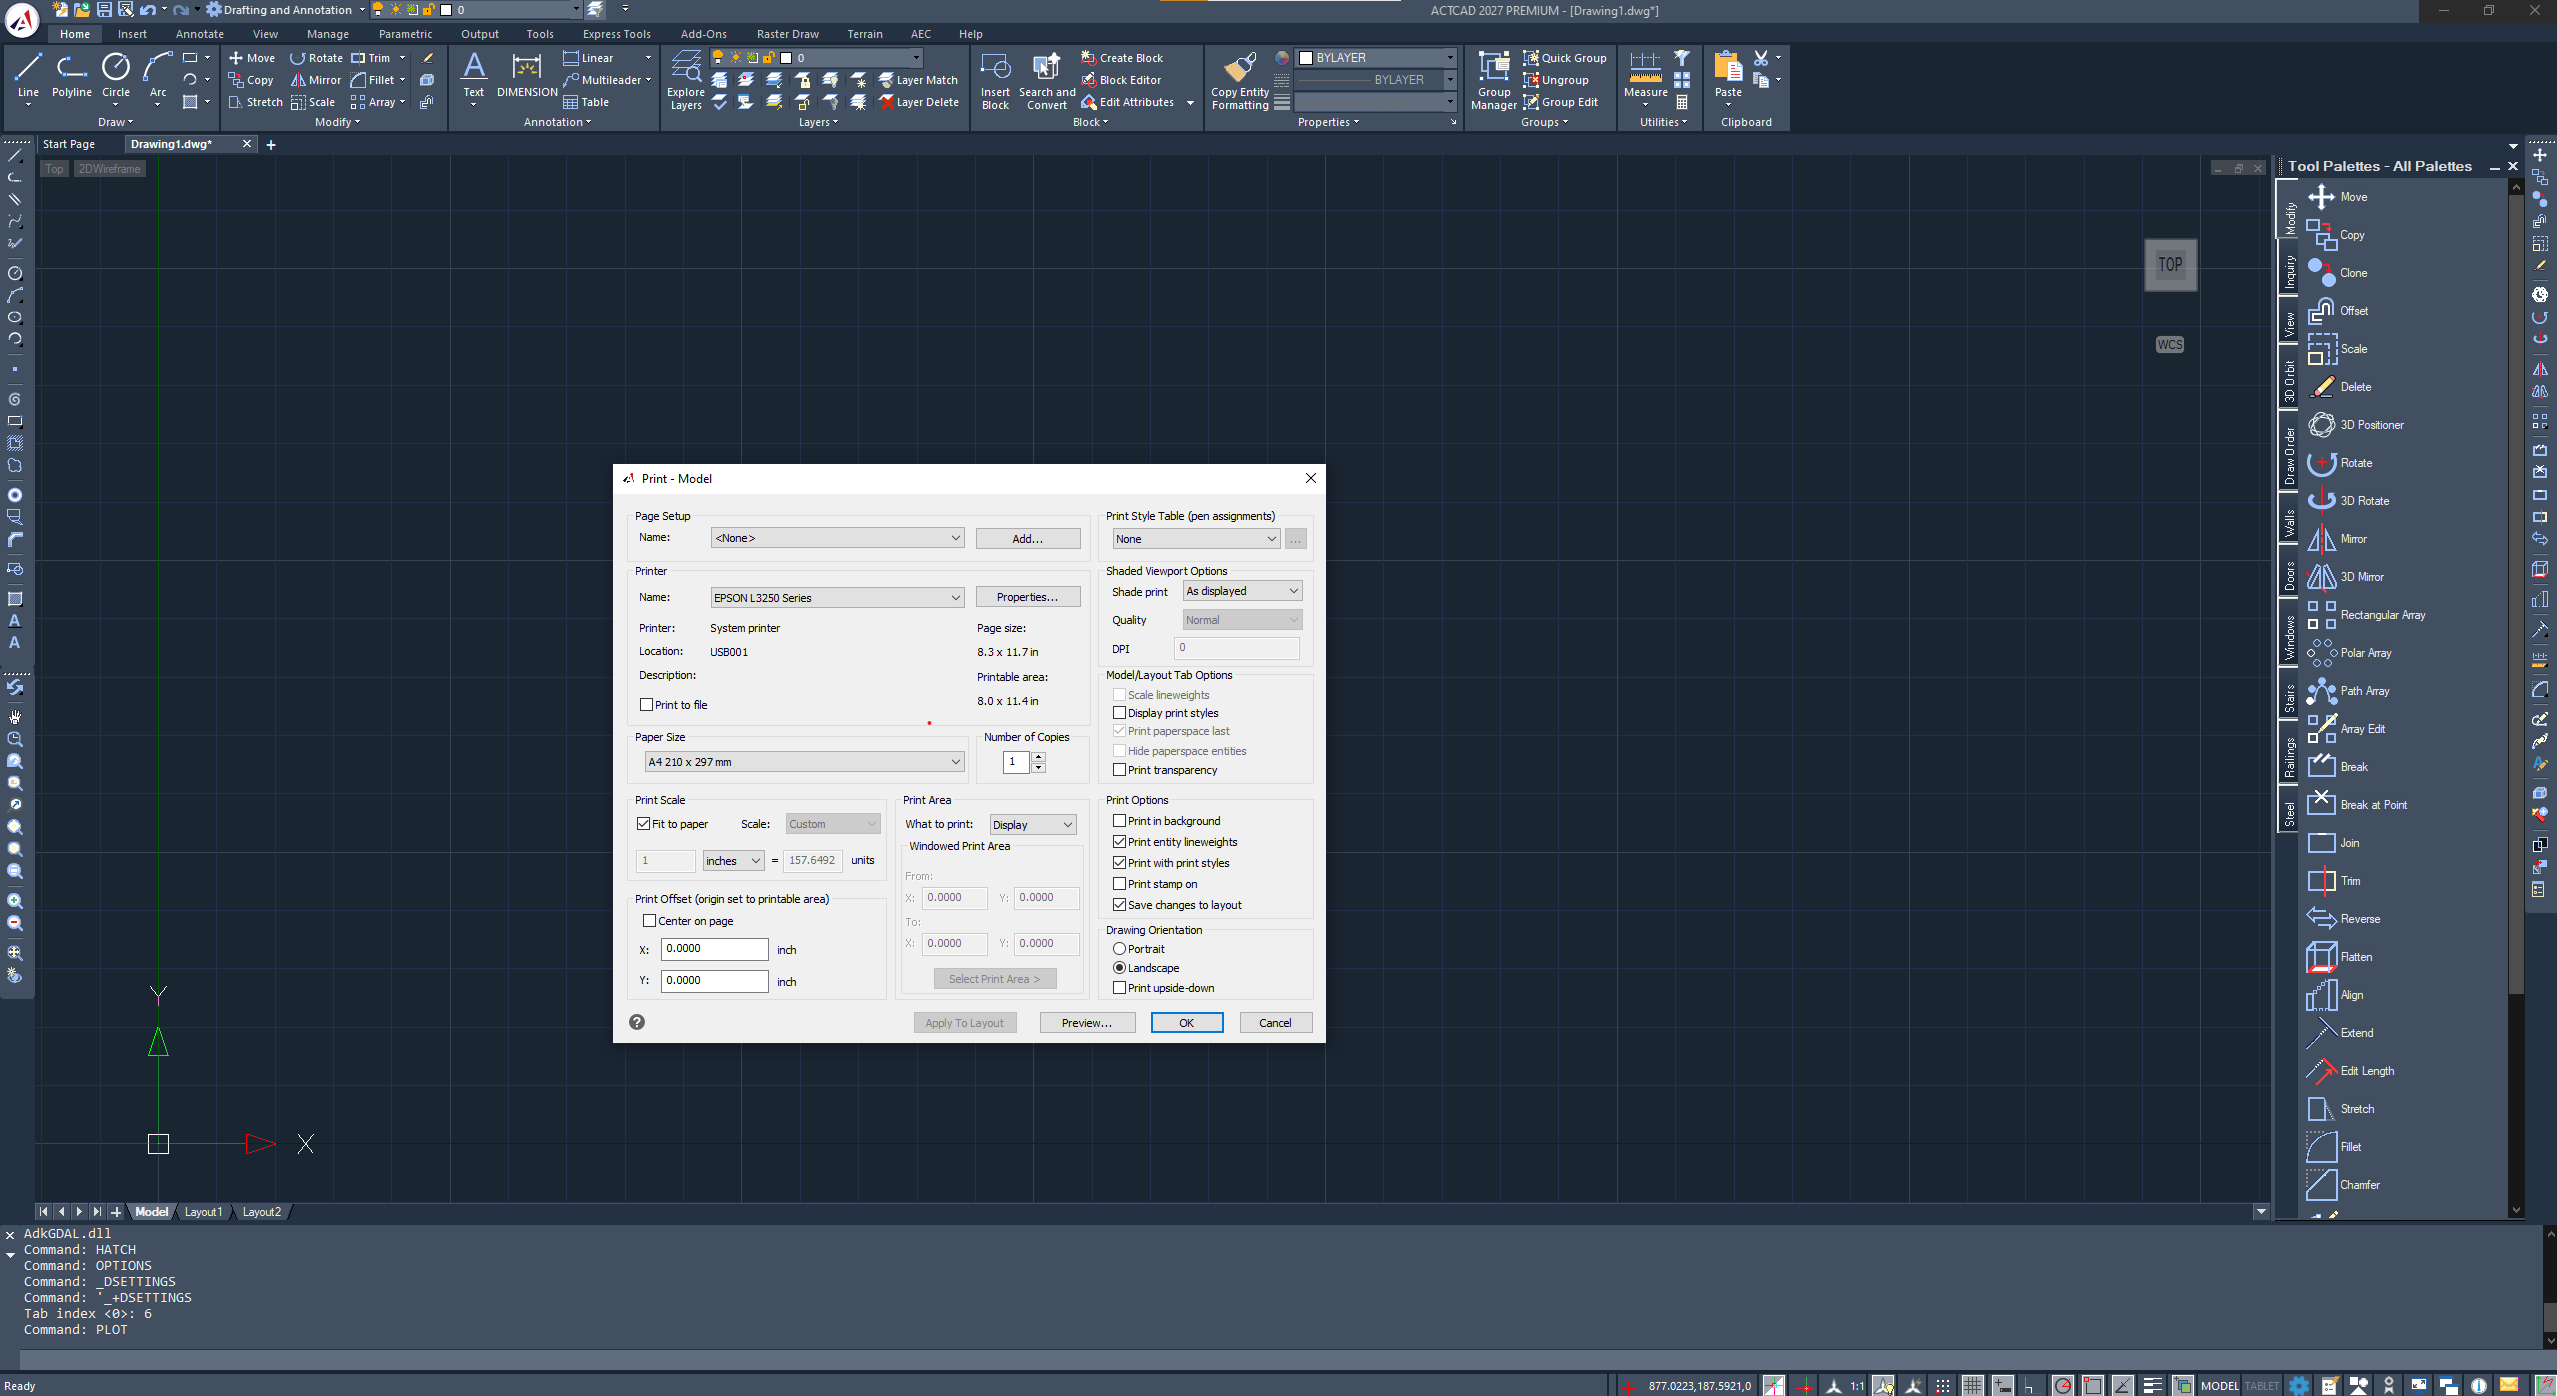The height and width of the screenshot is (1396, 2557).
Task: Select 3D Positioner in Tool Palettes
Action: 2356,425
